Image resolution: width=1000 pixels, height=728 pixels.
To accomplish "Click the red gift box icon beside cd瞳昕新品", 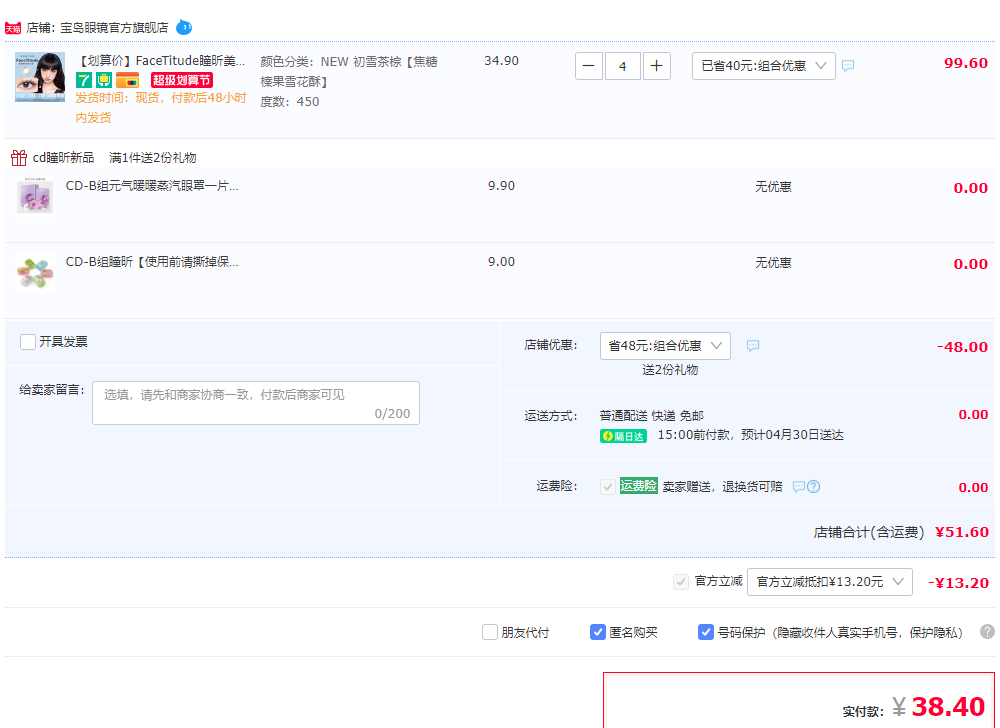I will pos(19,157).
